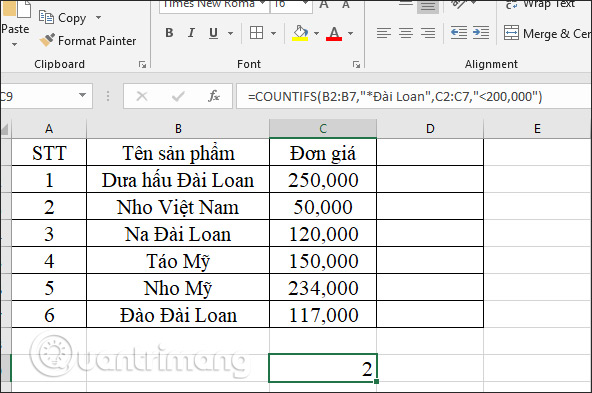Select the 120,000 price cell
The height and width of the screenshot is (393, 592).
[x=323, y=233]
